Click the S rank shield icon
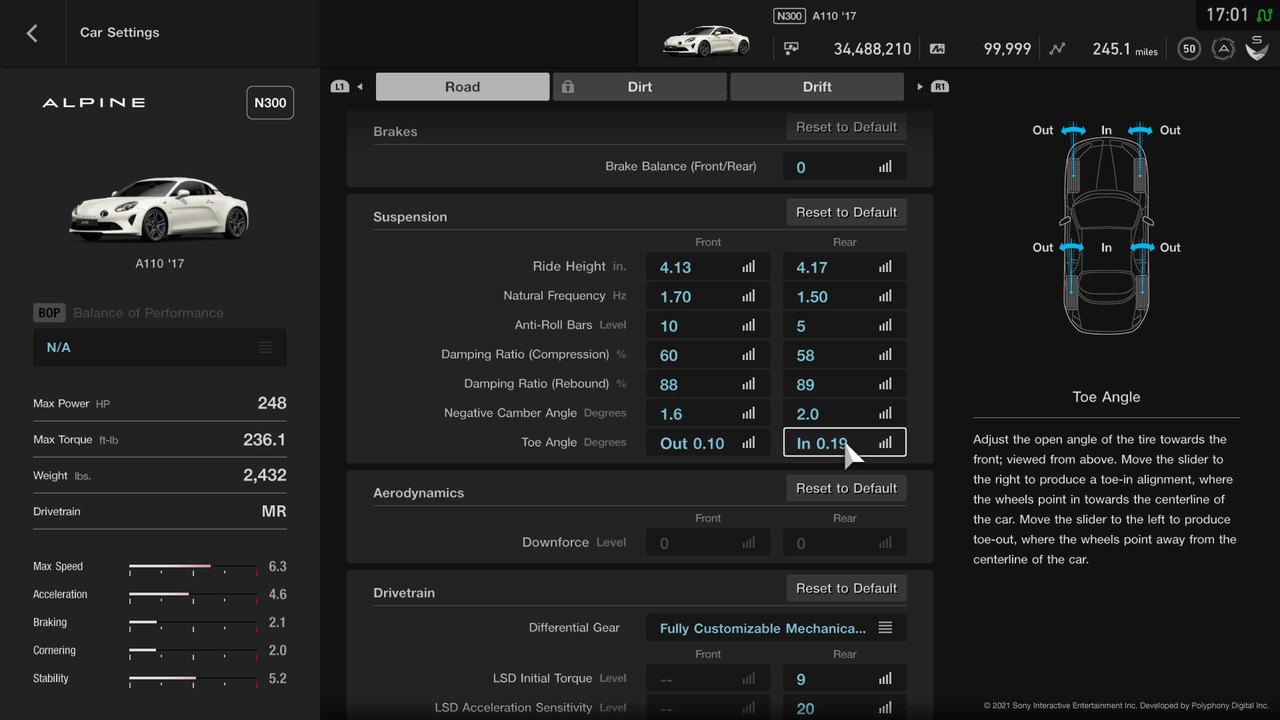 tap(1257, 47)
